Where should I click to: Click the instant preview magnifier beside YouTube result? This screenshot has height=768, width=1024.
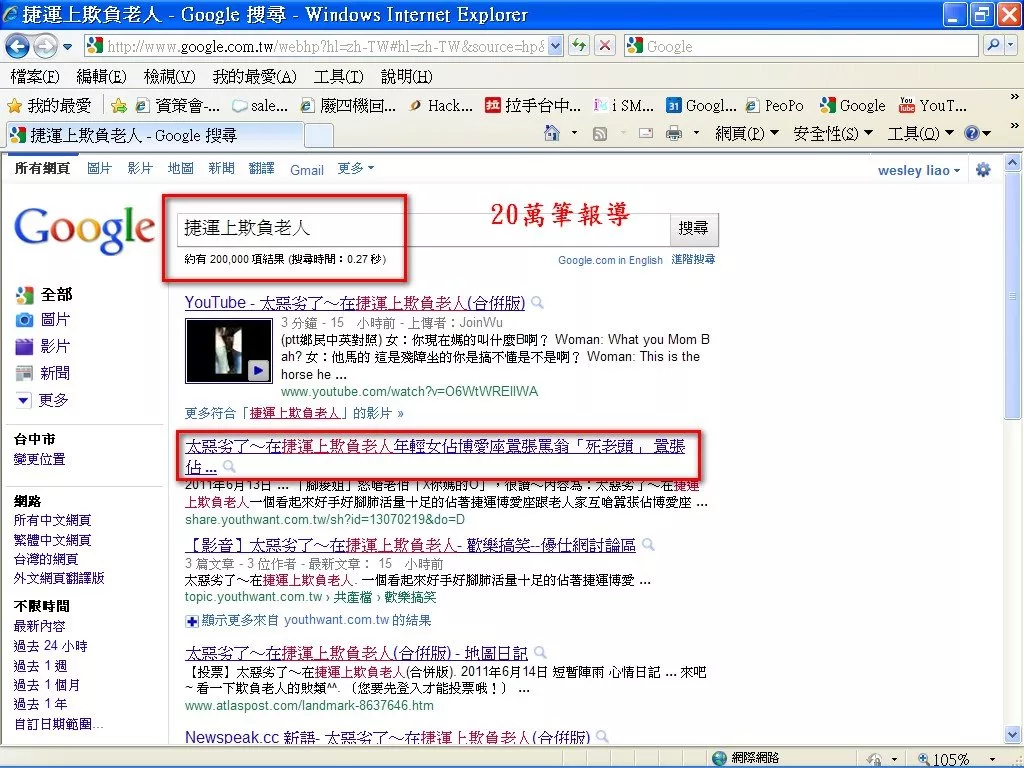click(537, 302)
